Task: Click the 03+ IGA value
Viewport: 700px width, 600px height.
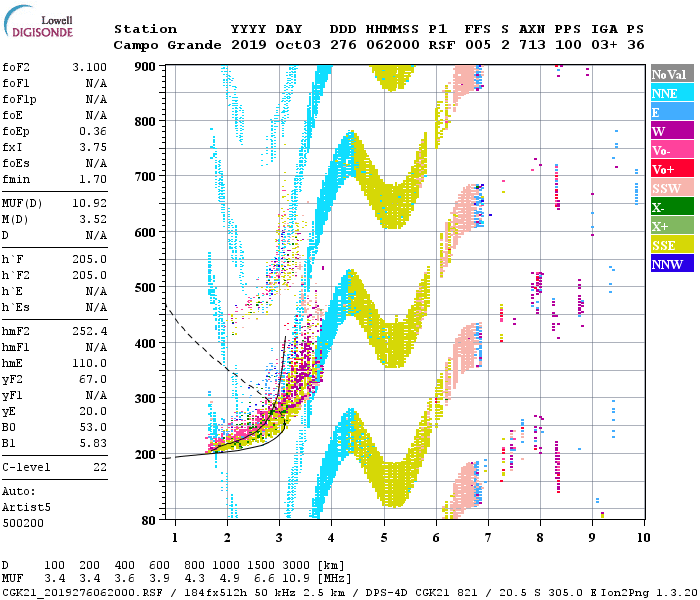Action: (604, 45)
